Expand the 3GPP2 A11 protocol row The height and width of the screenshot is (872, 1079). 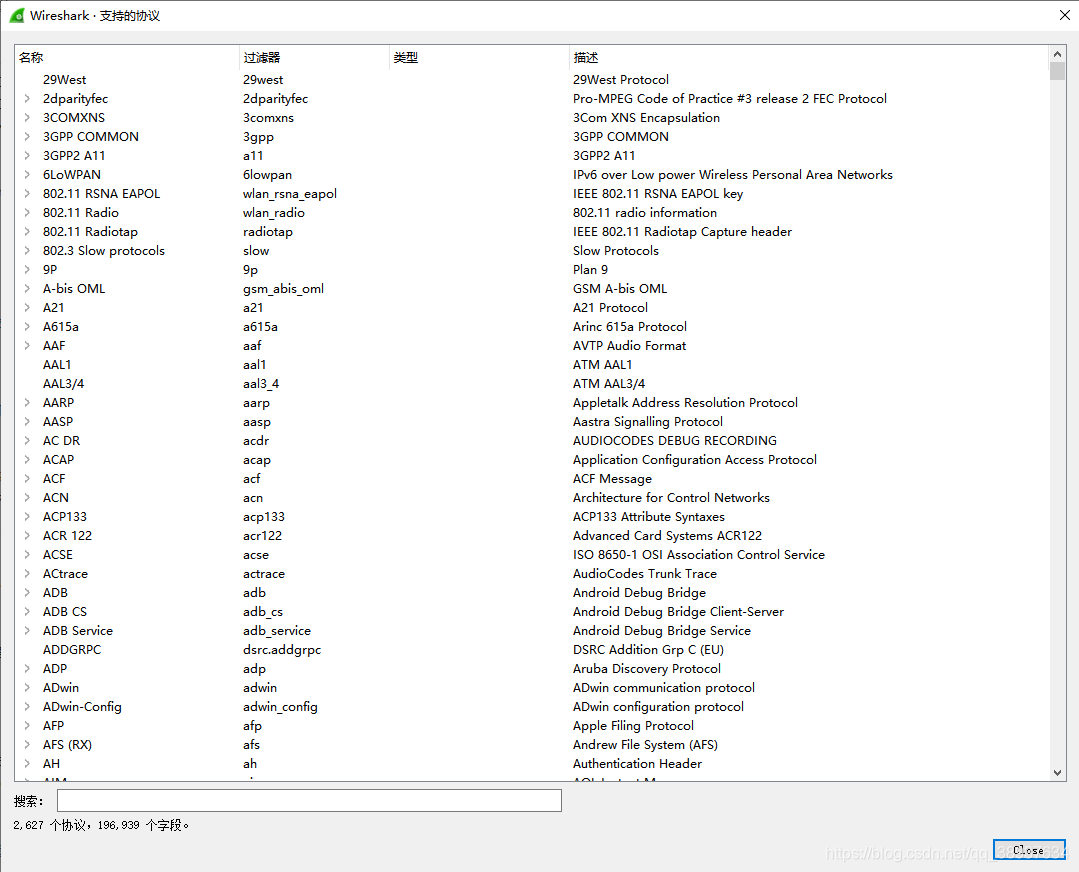click(28, 156)
